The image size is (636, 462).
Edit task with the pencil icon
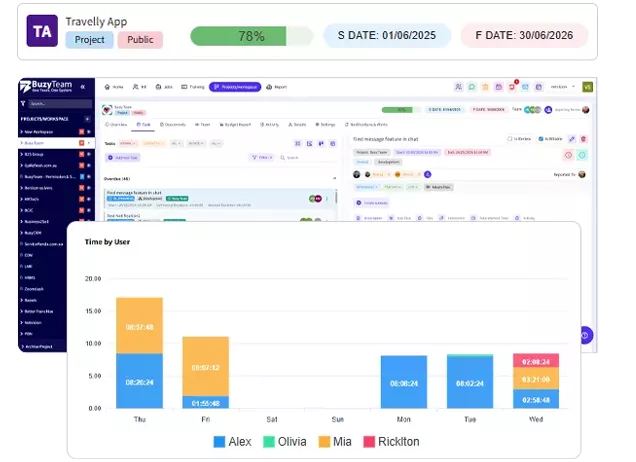[572, 139]
